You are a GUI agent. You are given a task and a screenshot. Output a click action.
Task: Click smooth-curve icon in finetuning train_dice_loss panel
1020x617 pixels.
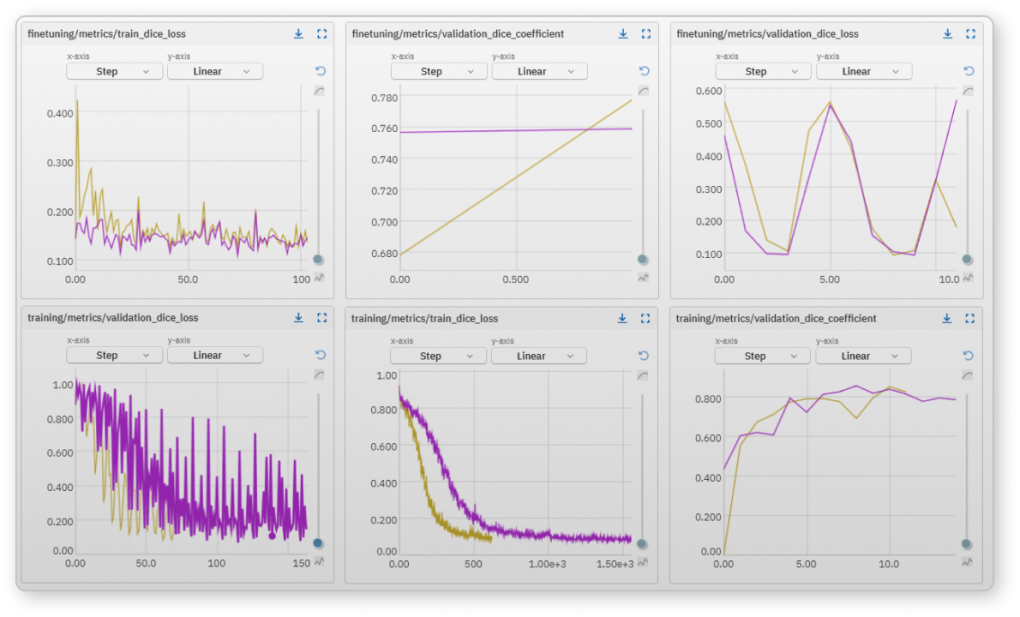click(x=319, y=91)
